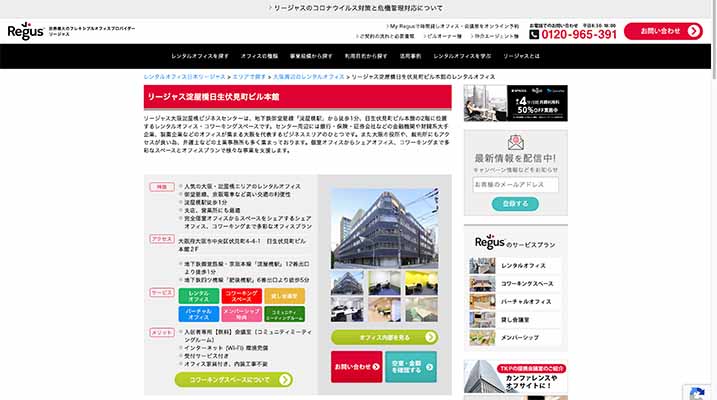
Task: Open the オフィスの種類 menu
Action: coord(259,56)
